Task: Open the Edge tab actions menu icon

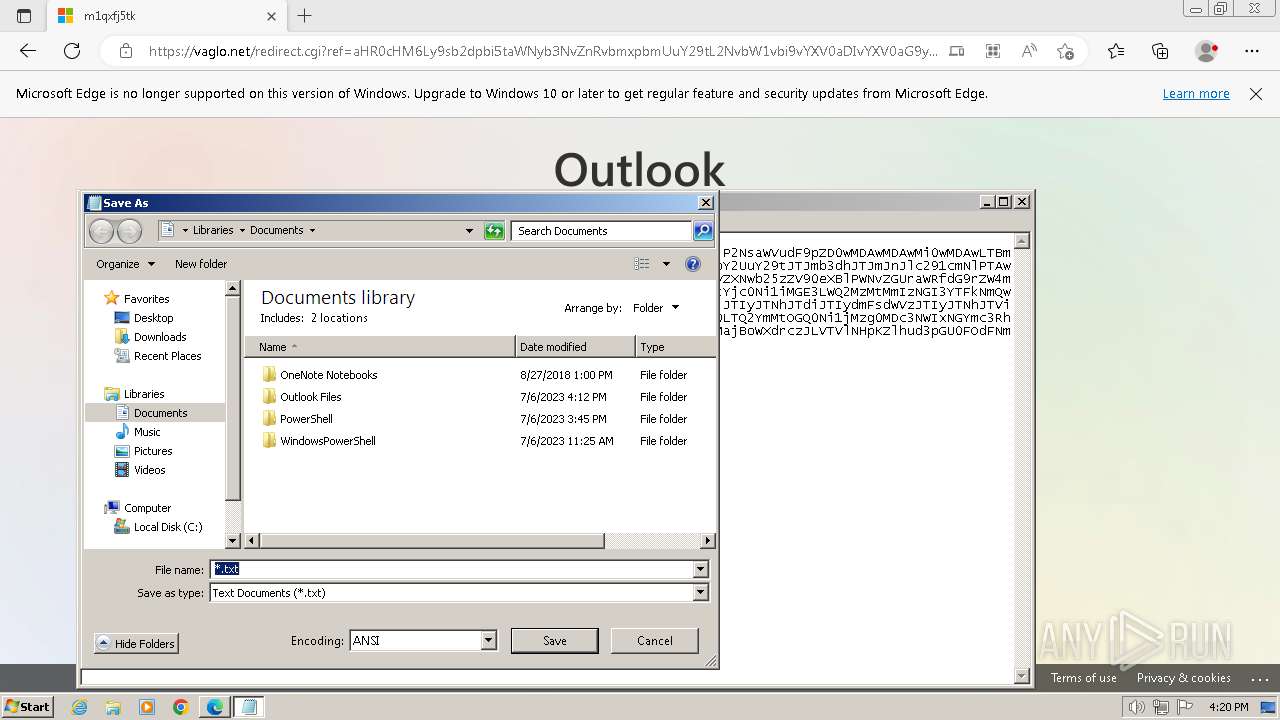Action: (24, 16)
